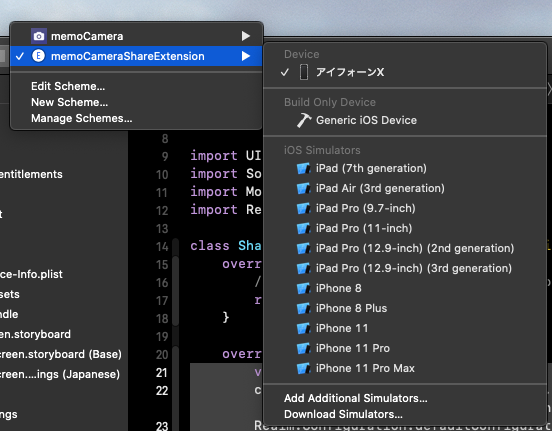Click simulator icon beside iPad Air (3rd generation)

303,188
